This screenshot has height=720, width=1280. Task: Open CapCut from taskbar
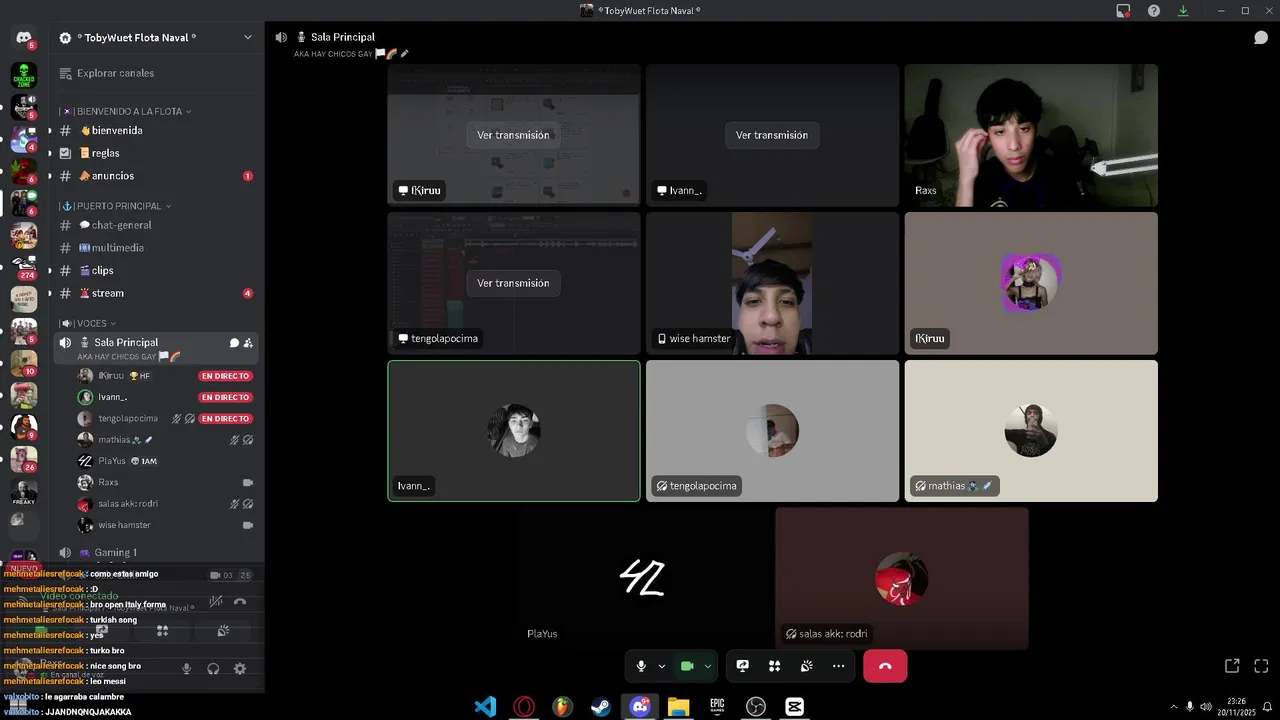(x=795, y=707)
